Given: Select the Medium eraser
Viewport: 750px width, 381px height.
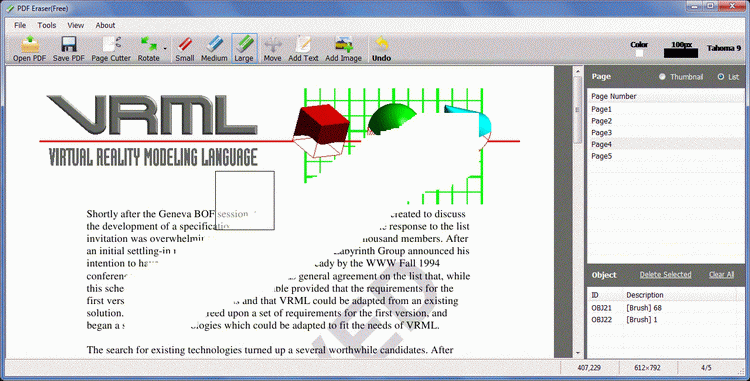Looking at the screenshot, I should click(214, 49).
